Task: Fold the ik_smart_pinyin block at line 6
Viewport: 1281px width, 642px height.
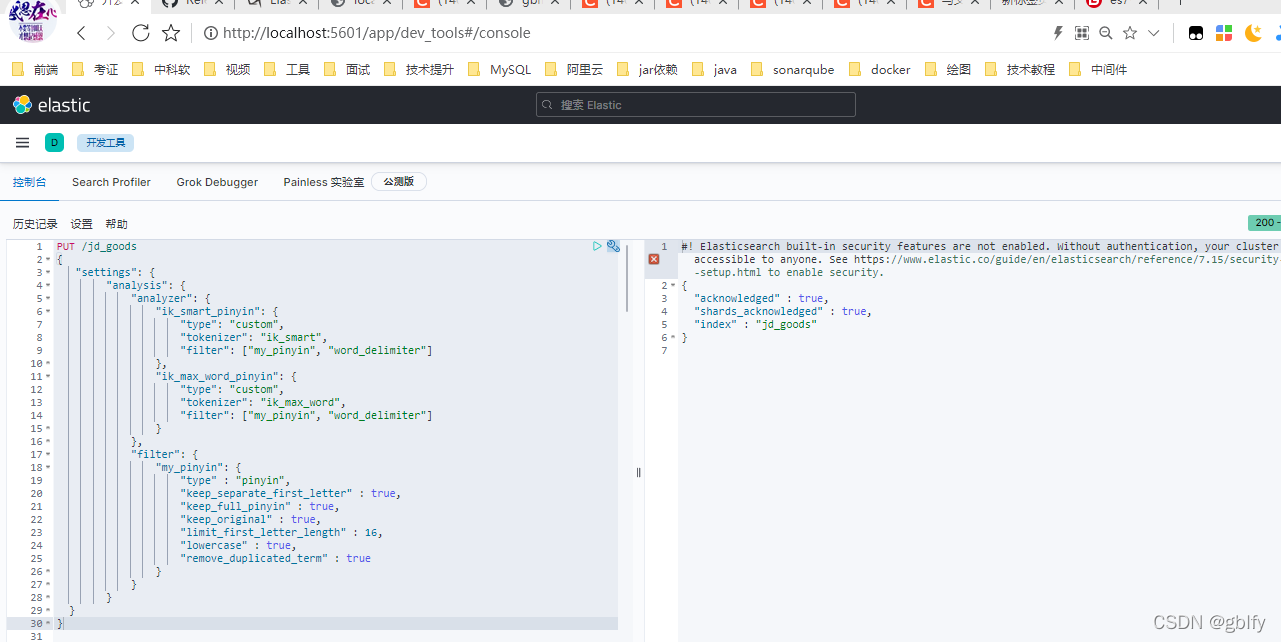Action: pyautogui.click(x=48, y=311)
